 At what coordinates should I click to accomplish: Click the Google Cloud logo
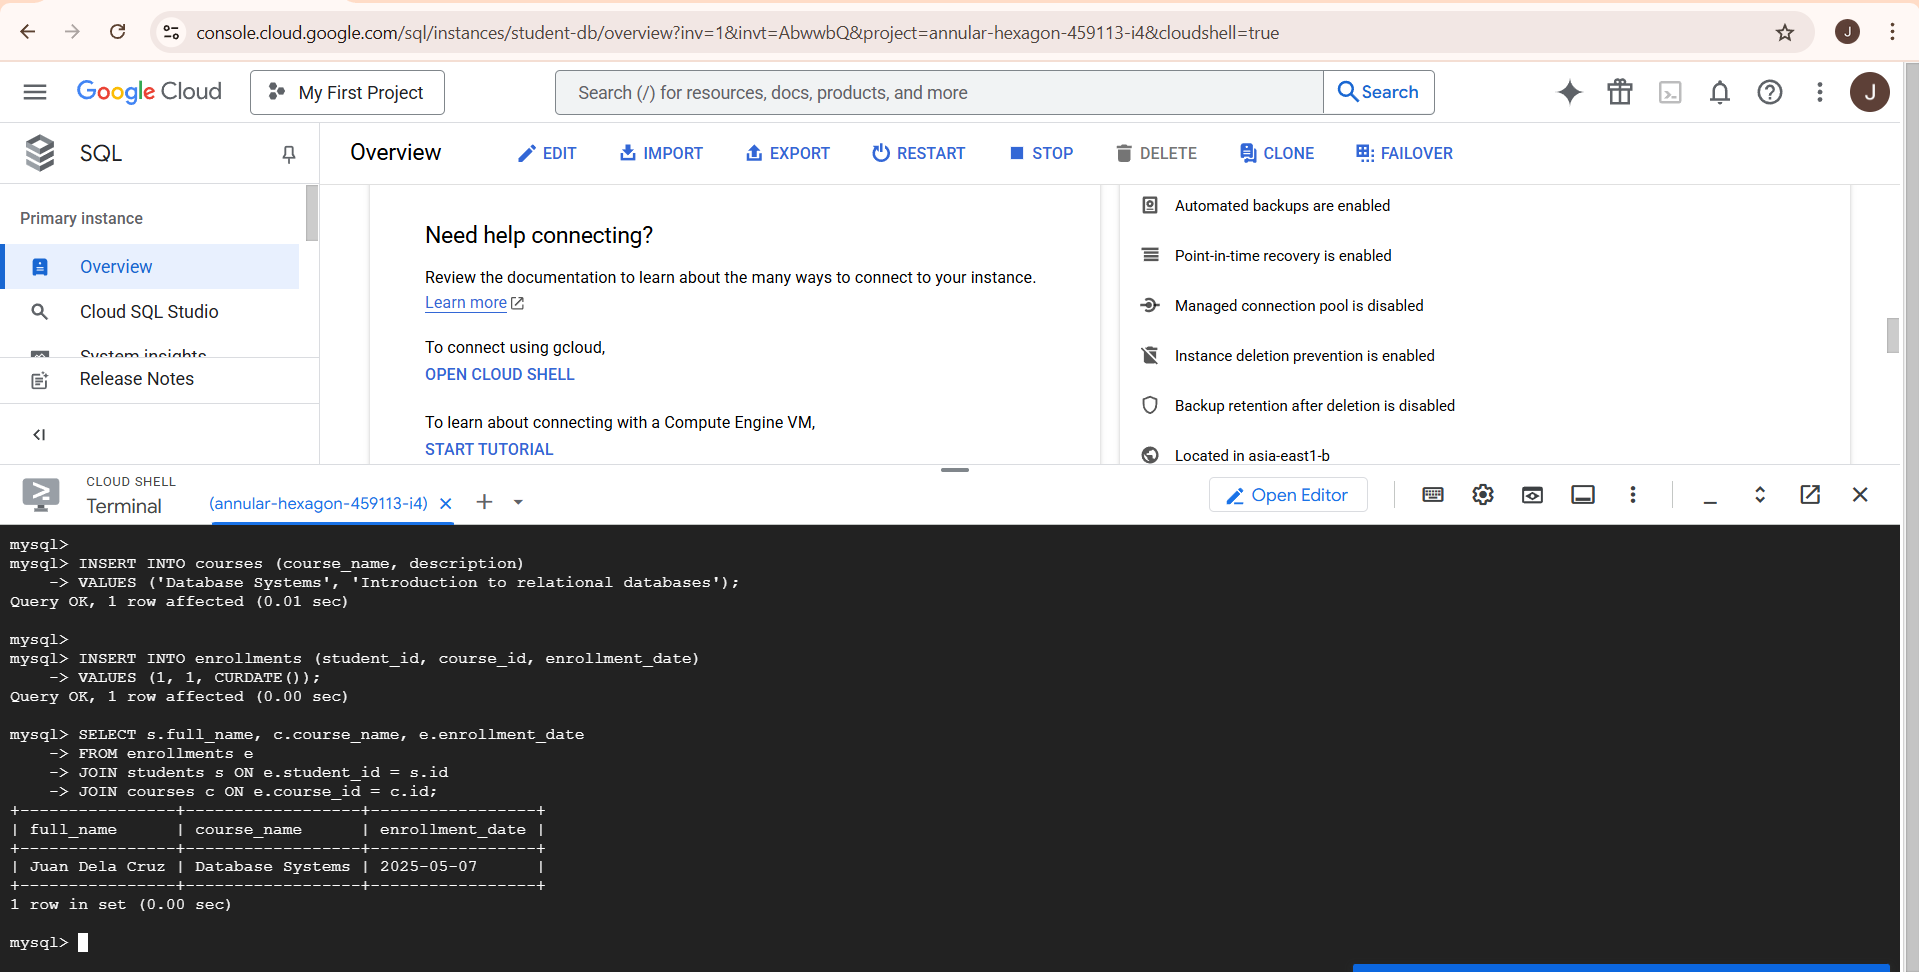[149, 91]
